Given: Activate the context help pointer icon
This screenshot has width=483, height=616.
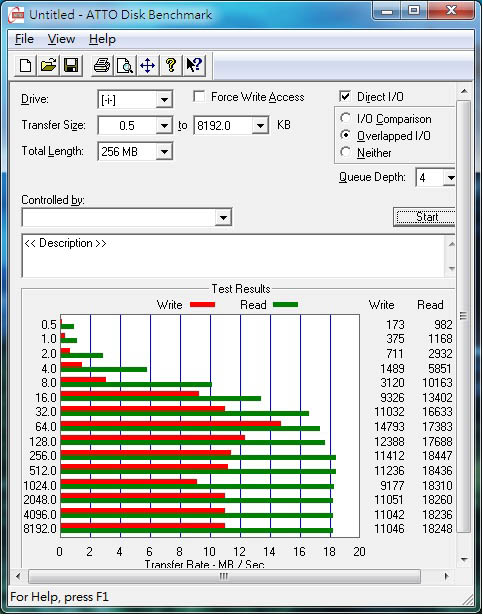Looking at the screenshot, I should tap(194, 65).
